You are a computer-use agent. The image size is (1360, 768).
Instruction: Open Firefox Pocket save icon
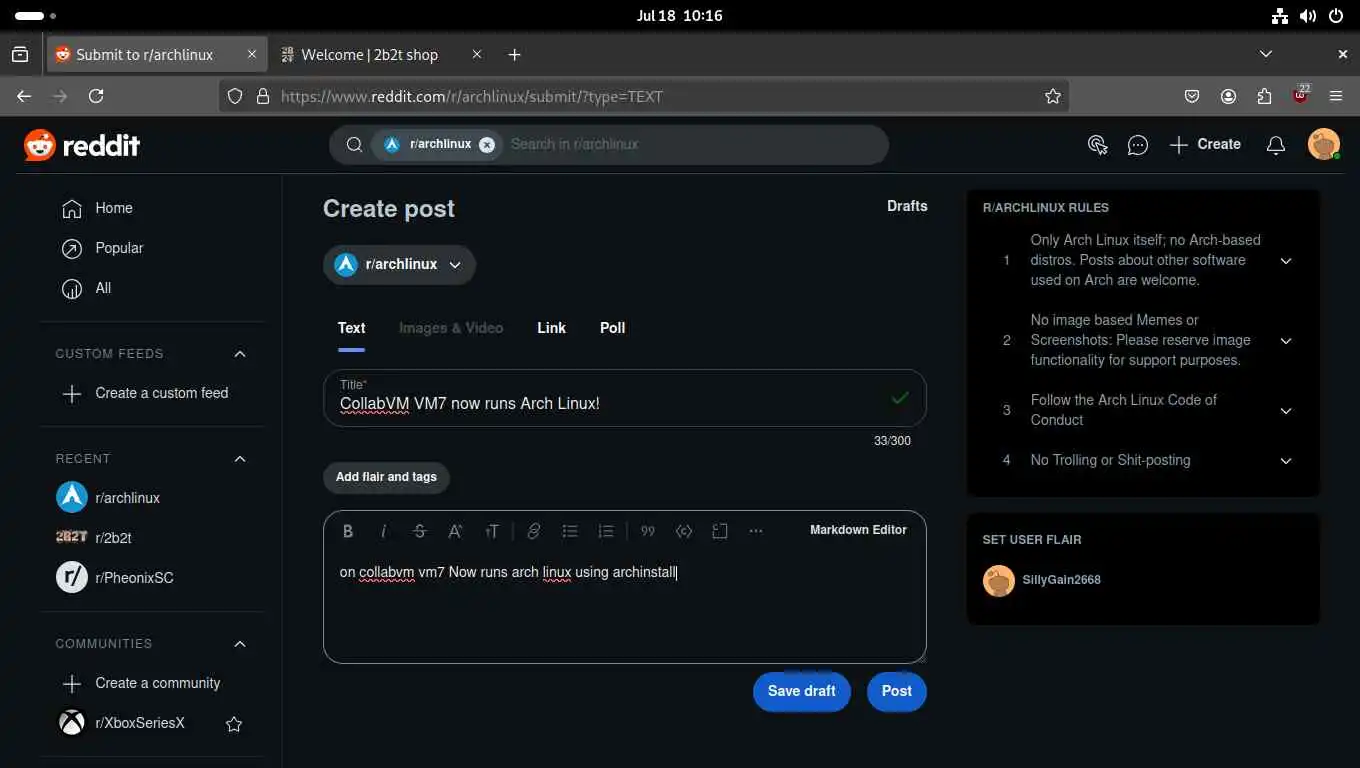(1192, 96)
